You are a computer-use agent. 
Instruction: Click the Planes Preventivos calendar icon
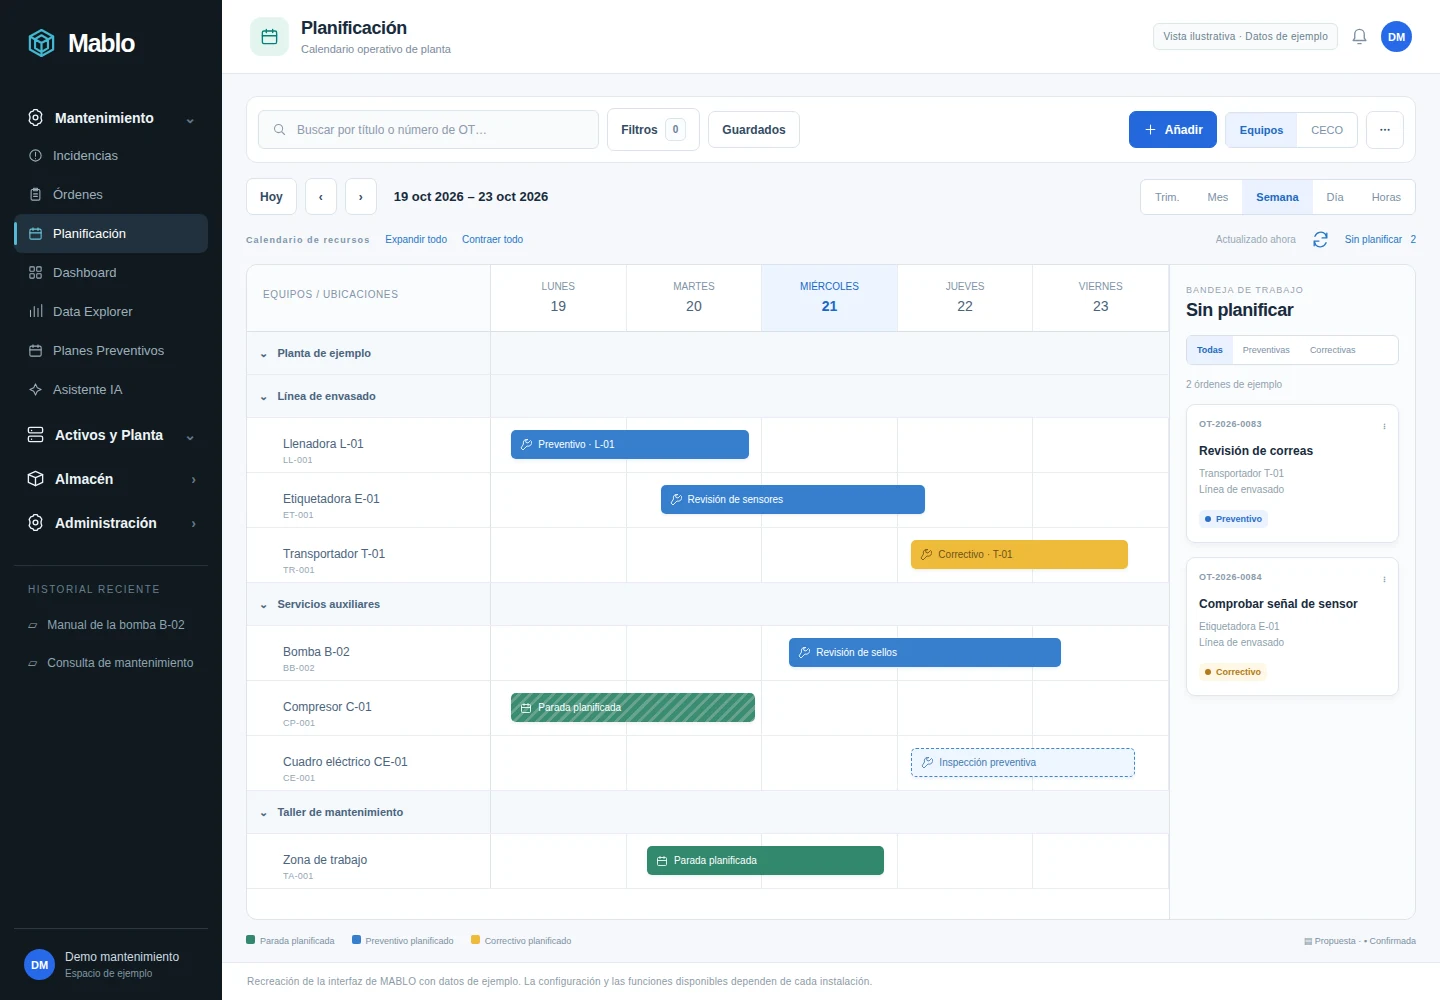35,351
